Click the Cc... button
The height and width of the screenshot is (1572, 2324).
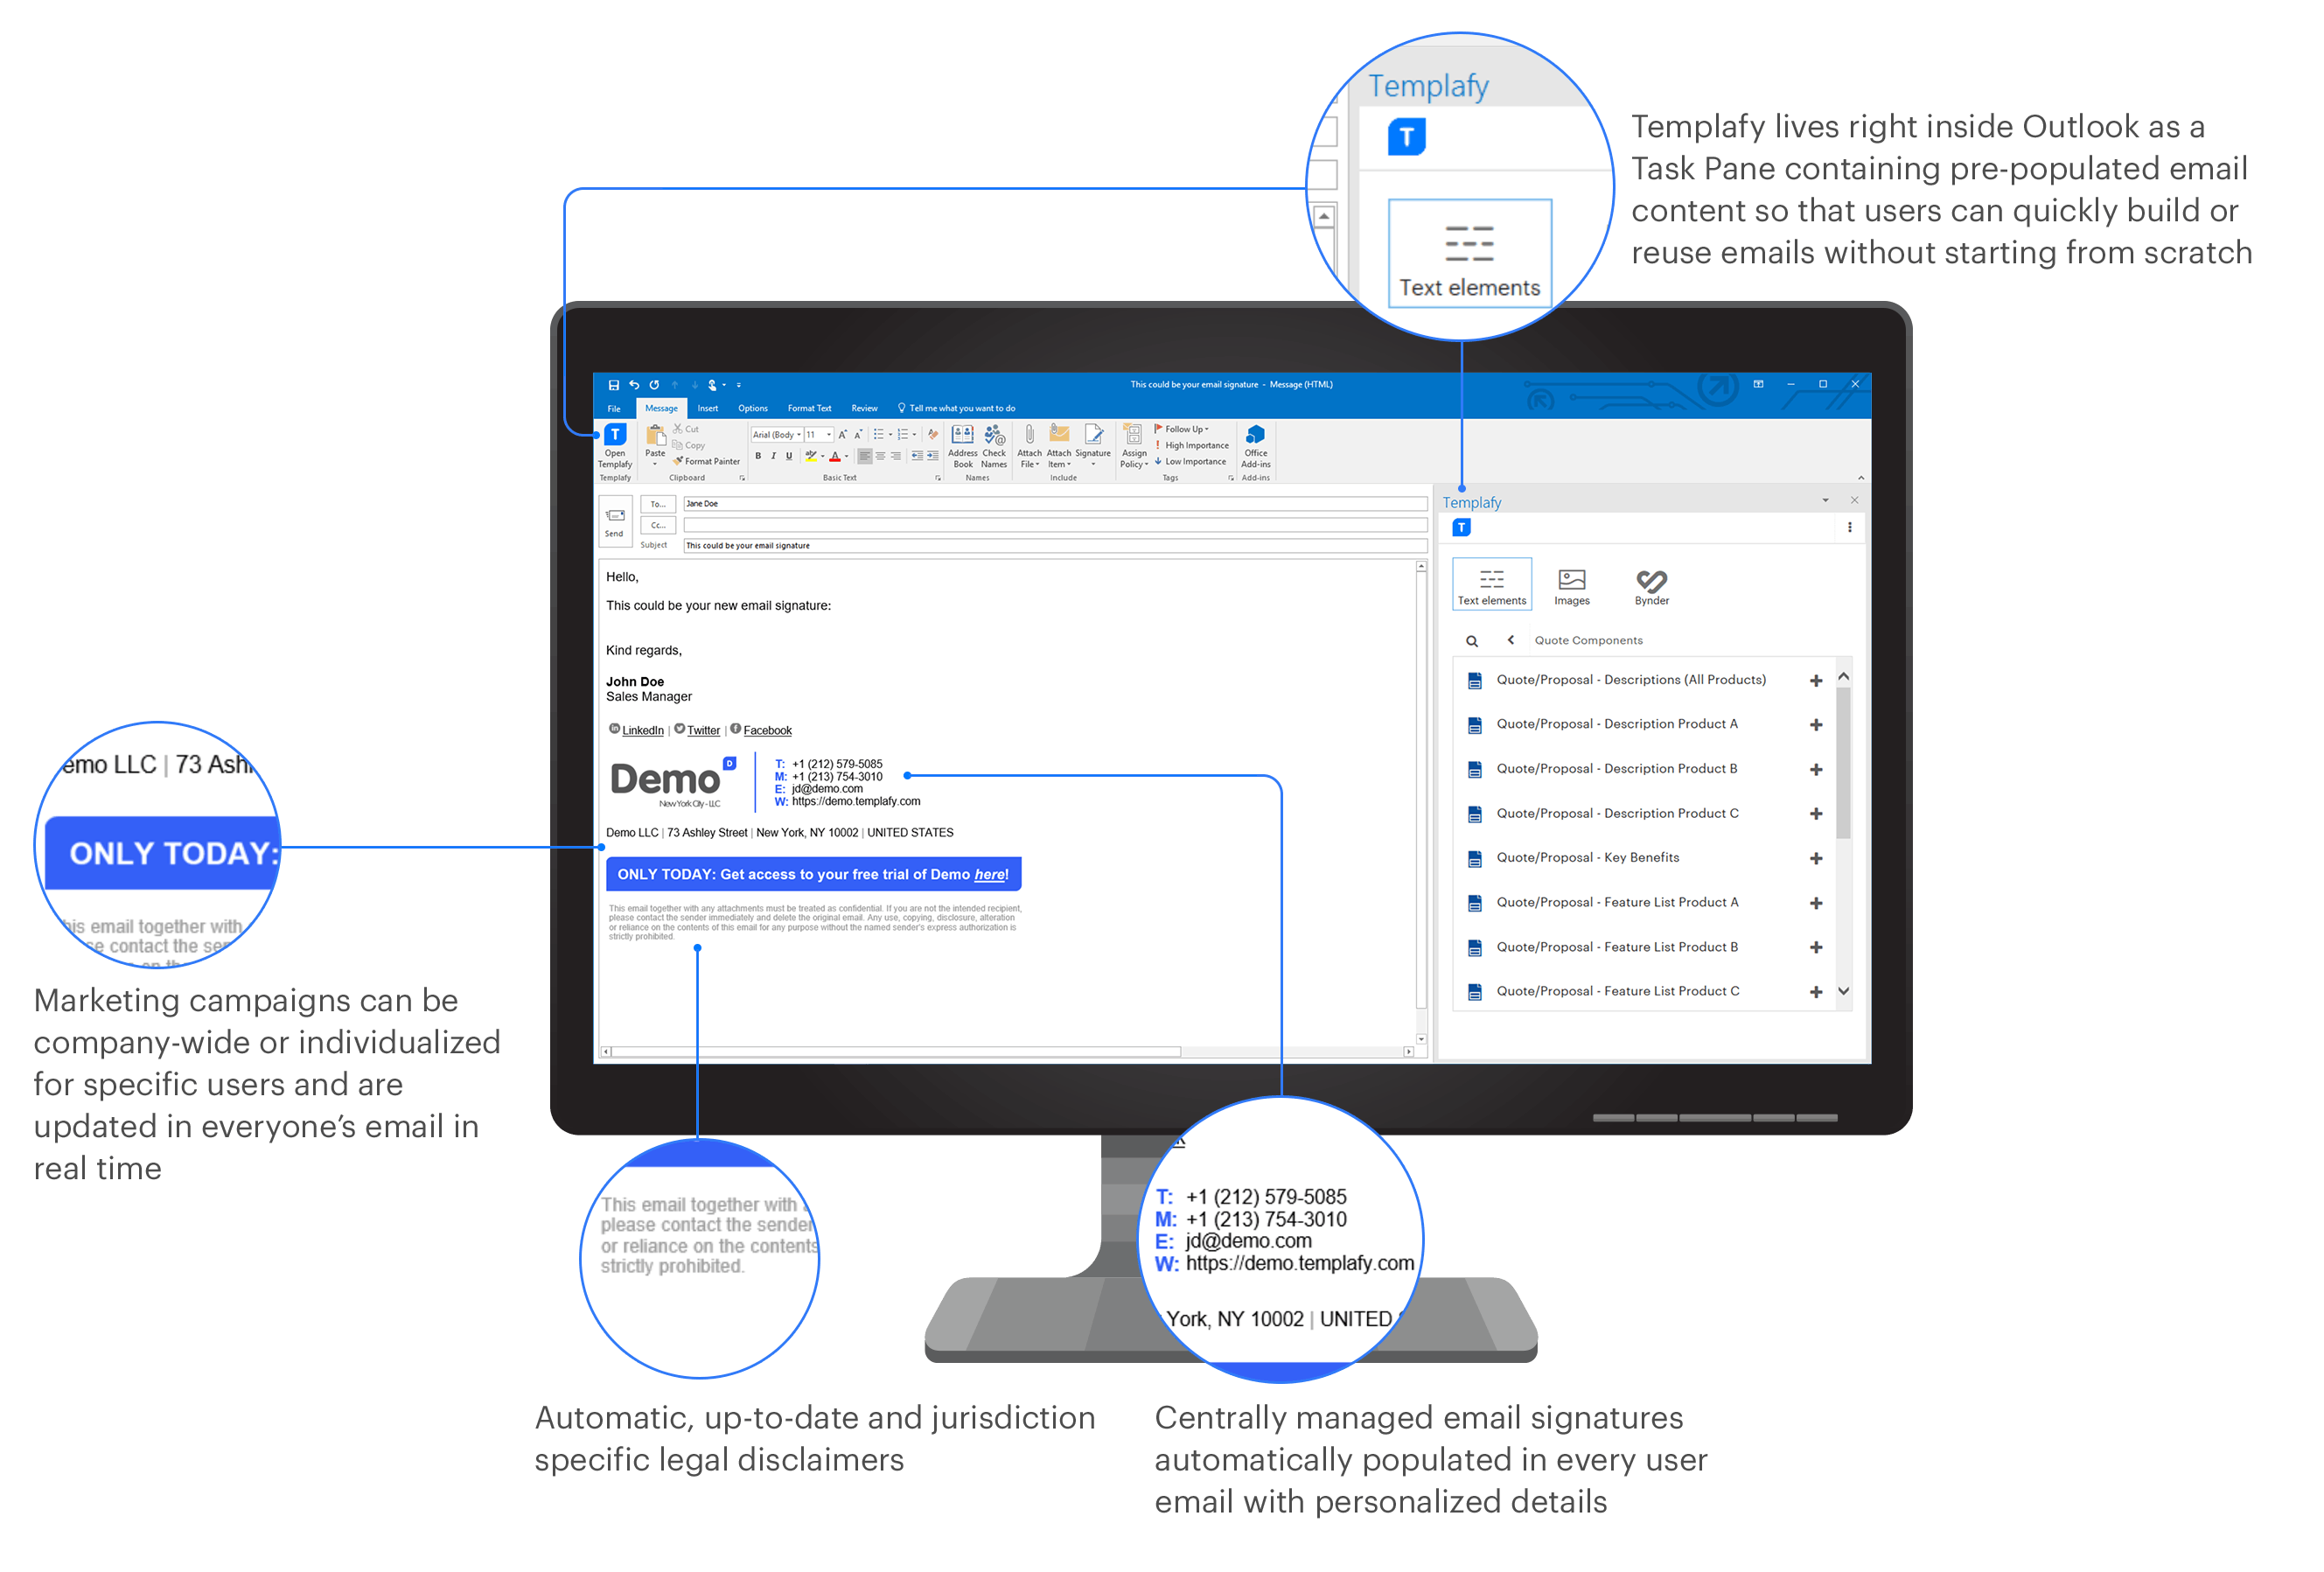pyautogui.click(x=658, y=525)
